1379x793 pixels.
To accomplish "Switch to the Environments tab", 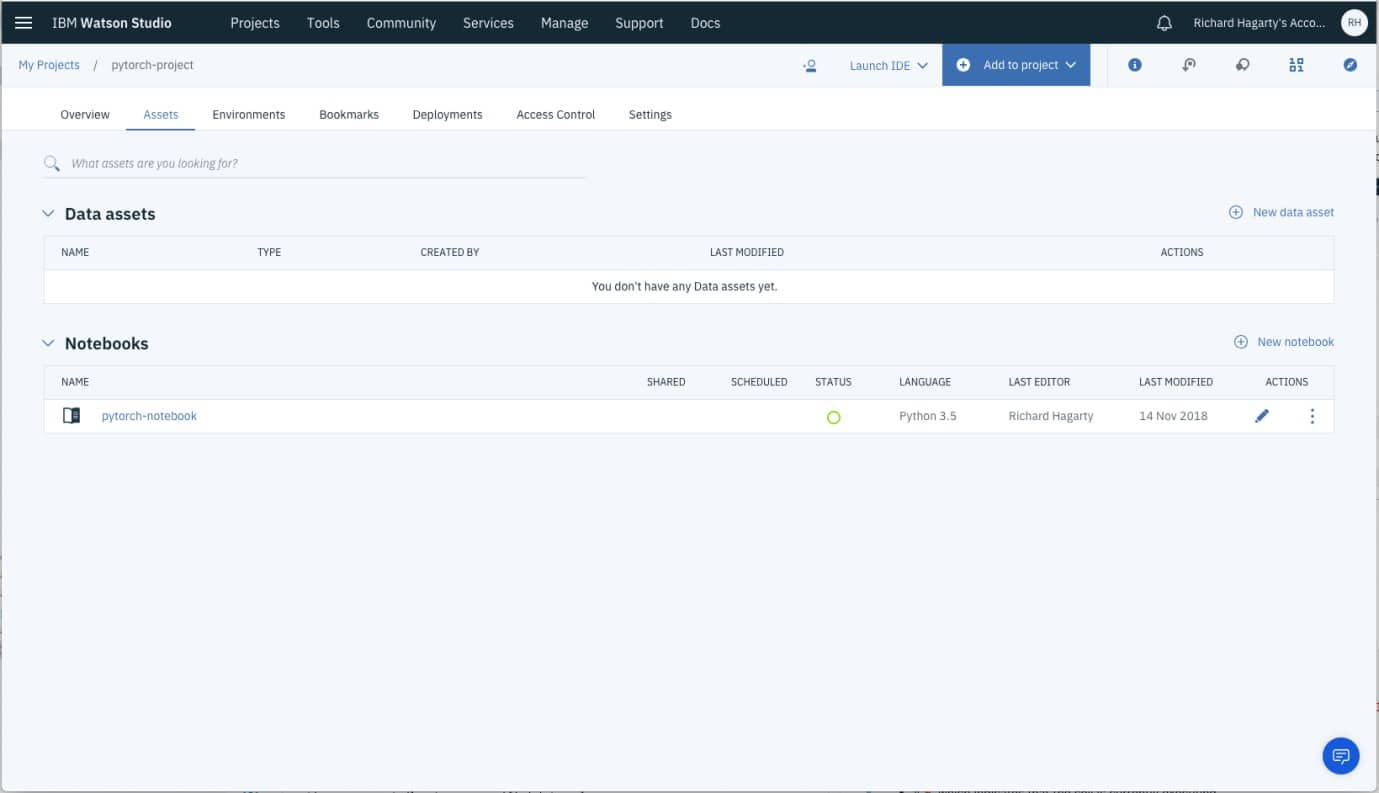I will pos(248,115).
